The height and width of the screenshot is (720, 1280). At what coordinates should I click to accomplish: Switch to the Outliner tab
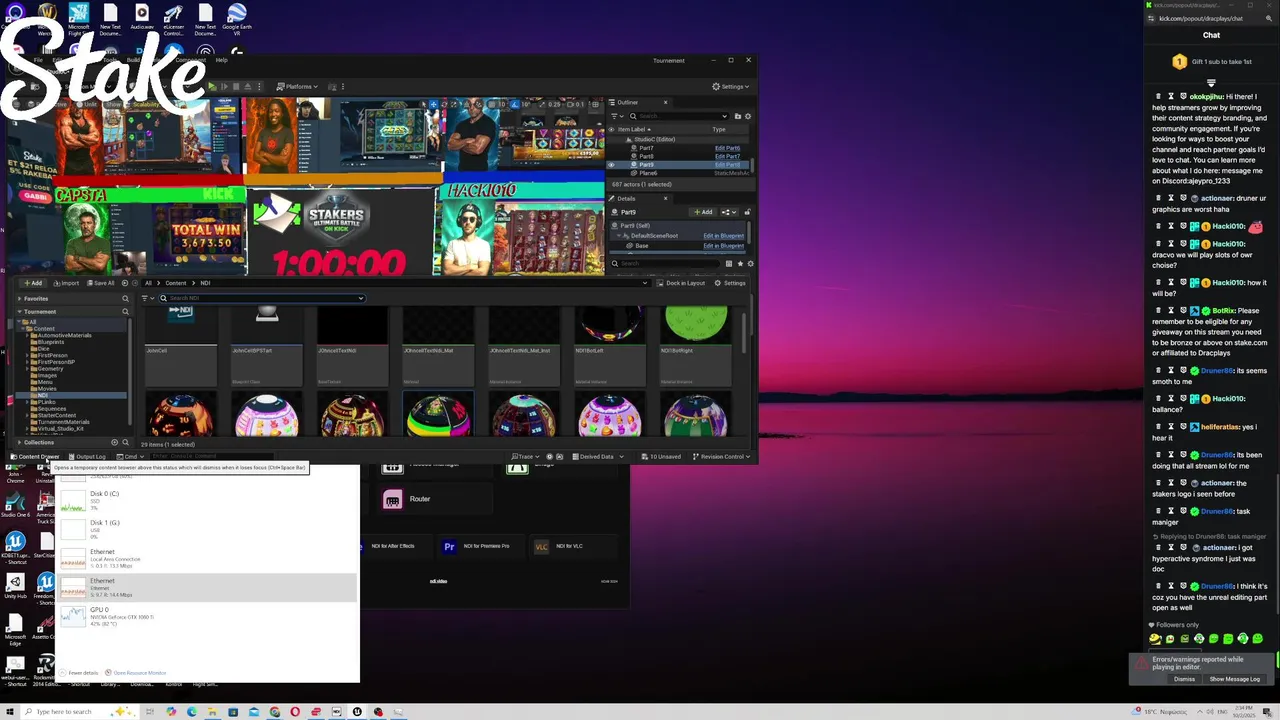[x=628, y=102]
